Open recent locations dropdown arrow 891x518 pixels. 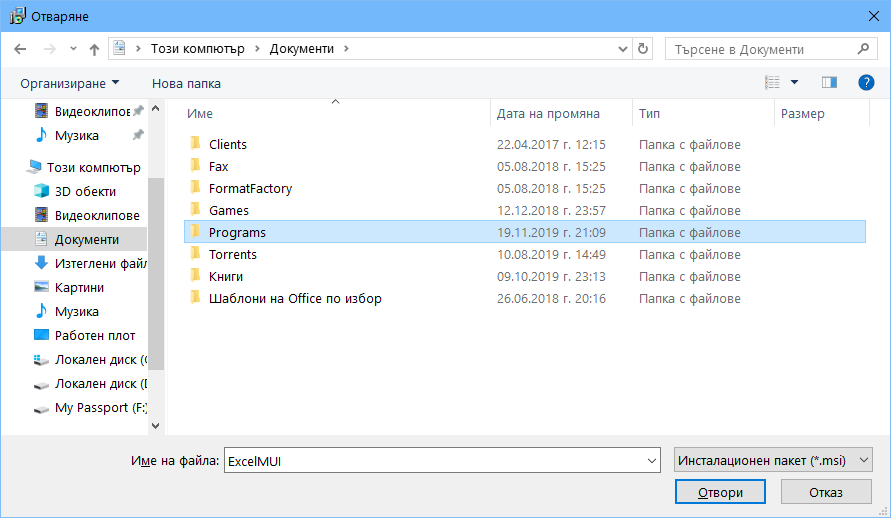click(73, 49)
